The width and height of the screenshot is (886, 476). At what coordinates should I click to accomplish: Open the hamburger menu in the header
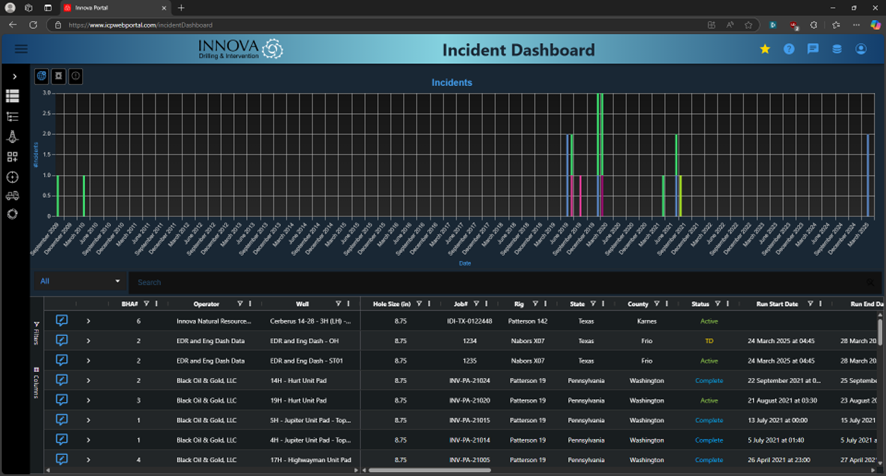[21, 49]
